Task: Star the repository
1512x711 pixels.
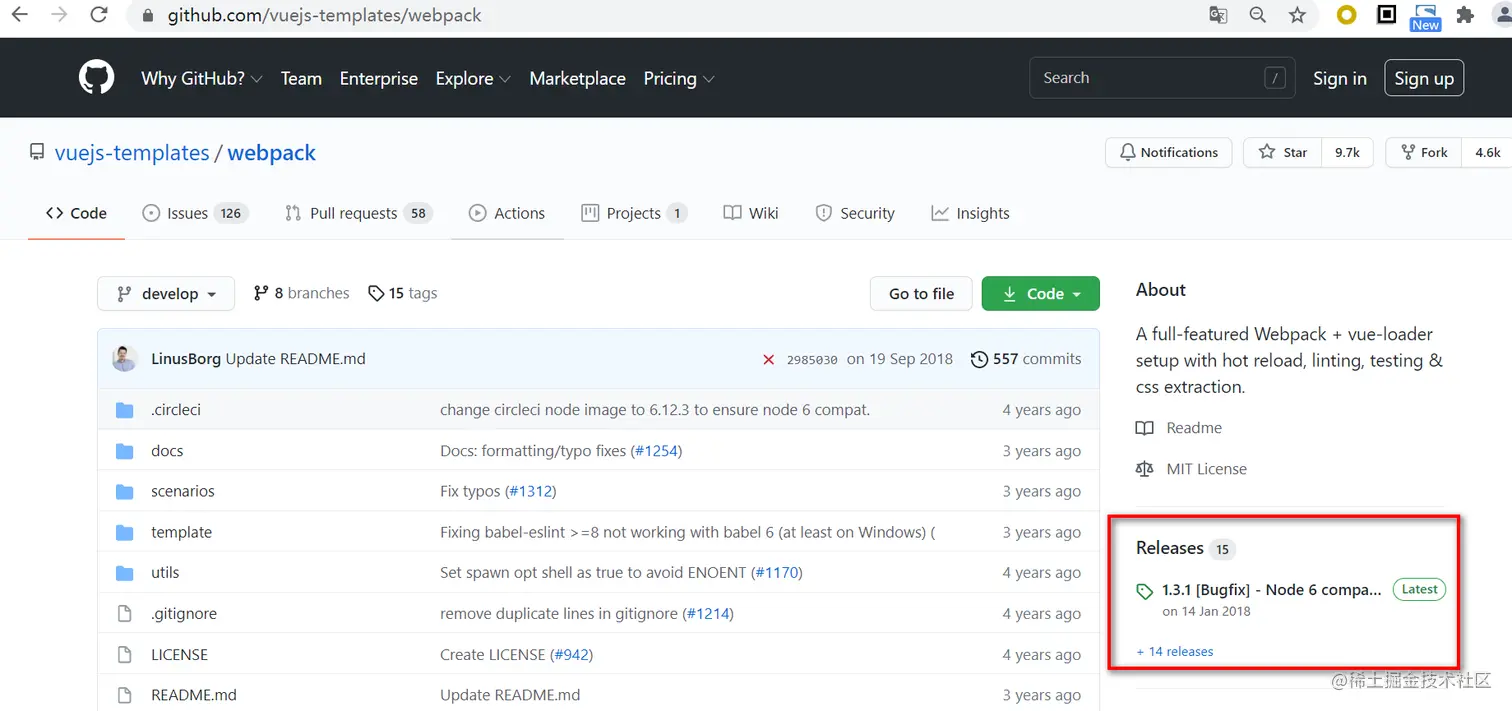Action: 1283,152
